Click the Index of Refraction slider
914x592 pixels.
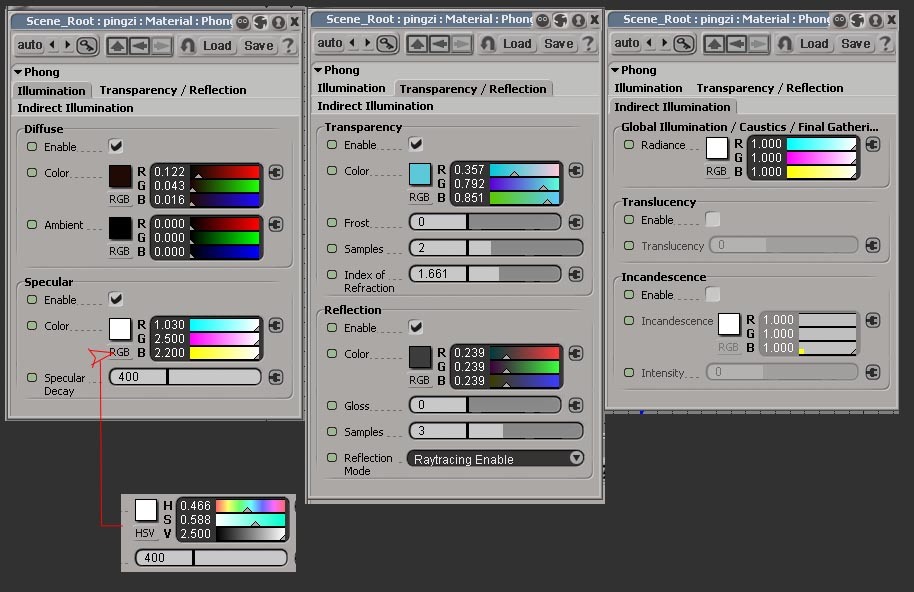[485, 274]
